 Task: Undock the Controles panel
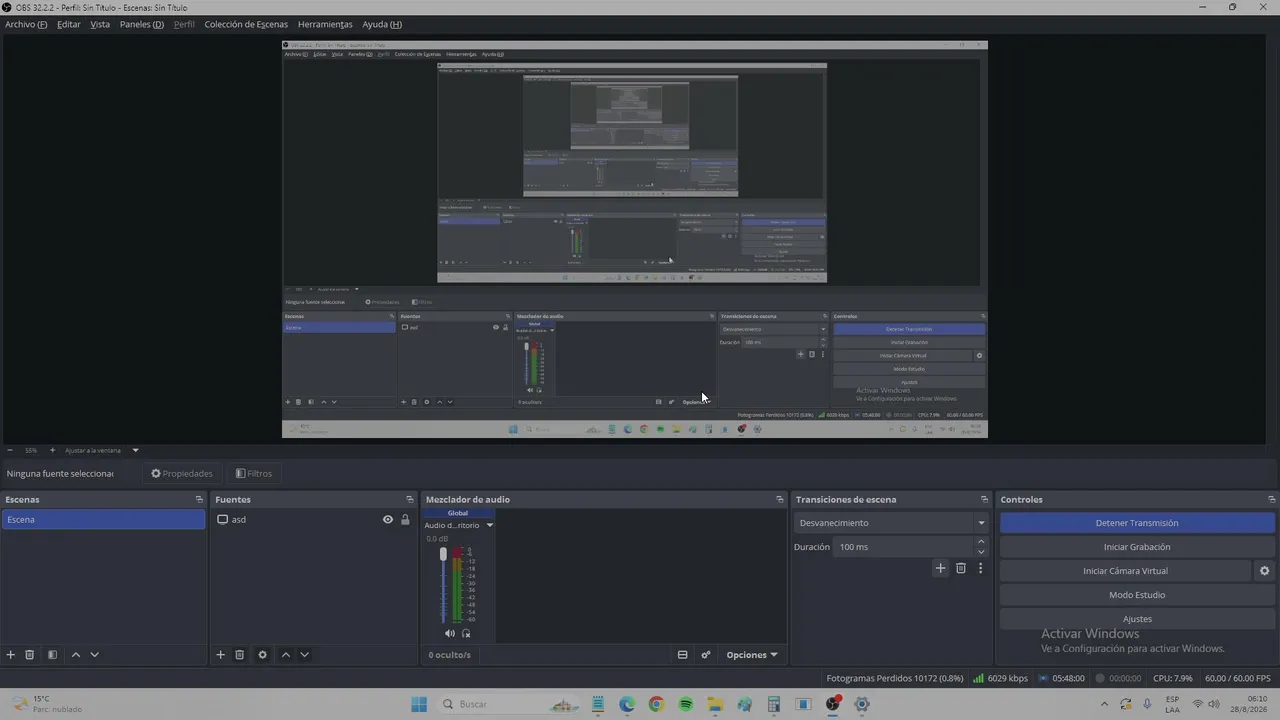click(1272, 500)
